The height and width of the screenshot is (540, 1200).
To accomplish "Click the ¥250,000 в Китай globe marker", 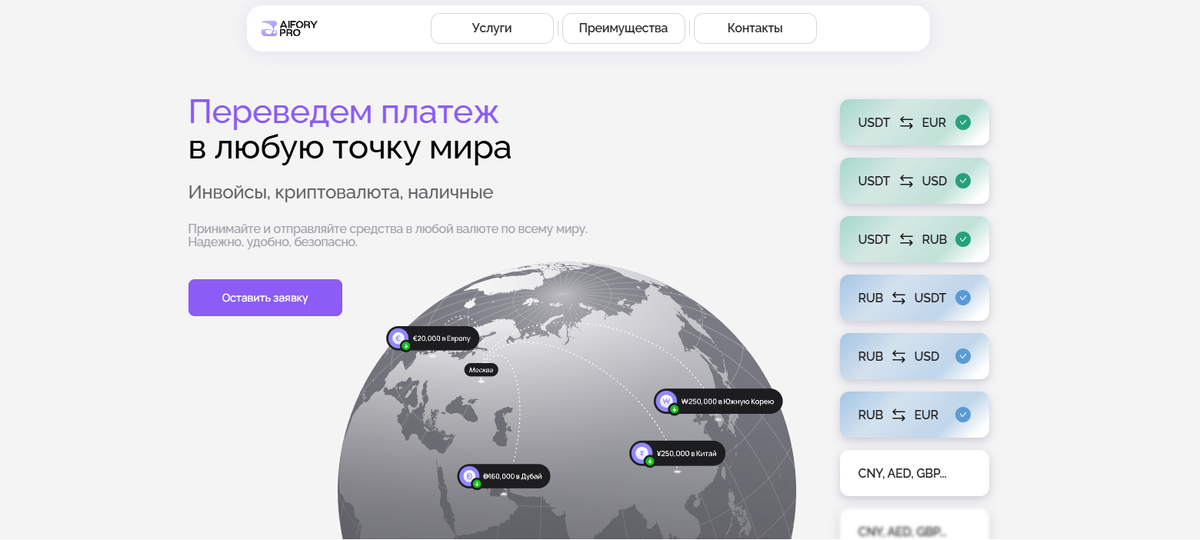I will tap(677, 453).
